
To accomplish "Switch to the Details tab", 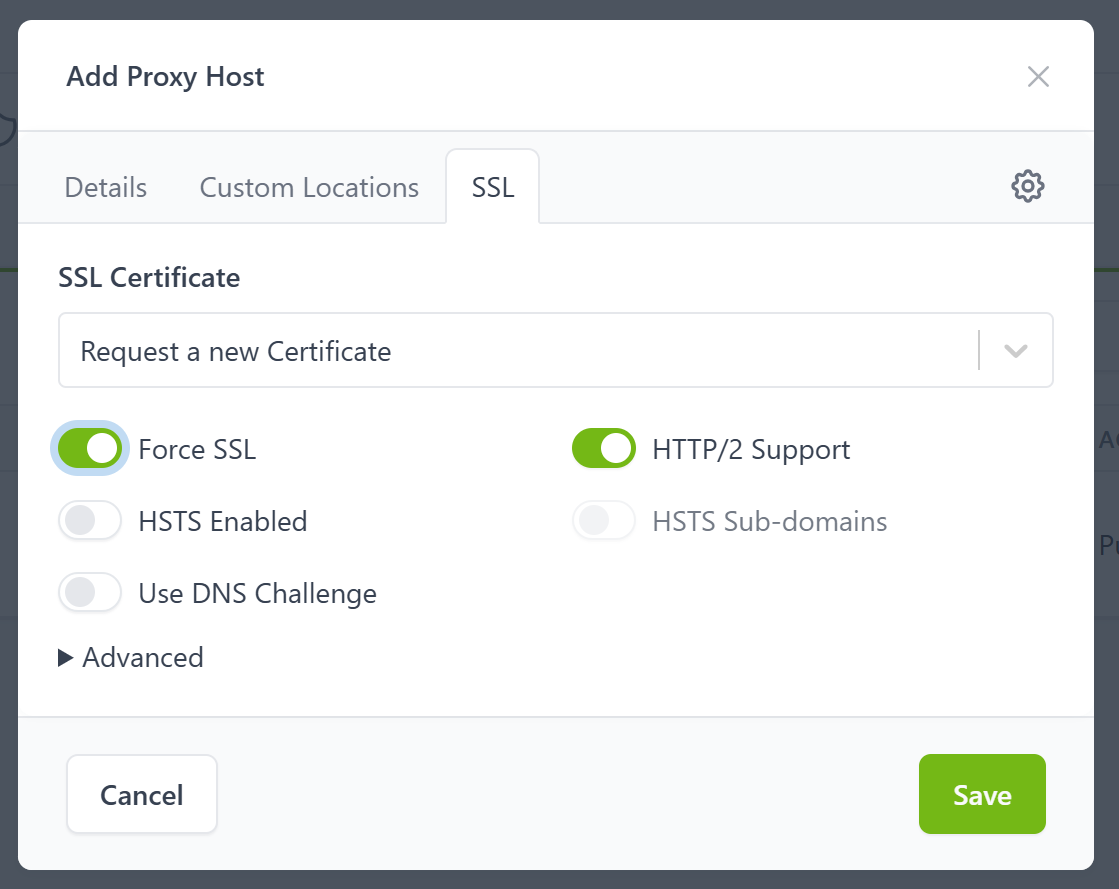I will [x=105, y=188].
